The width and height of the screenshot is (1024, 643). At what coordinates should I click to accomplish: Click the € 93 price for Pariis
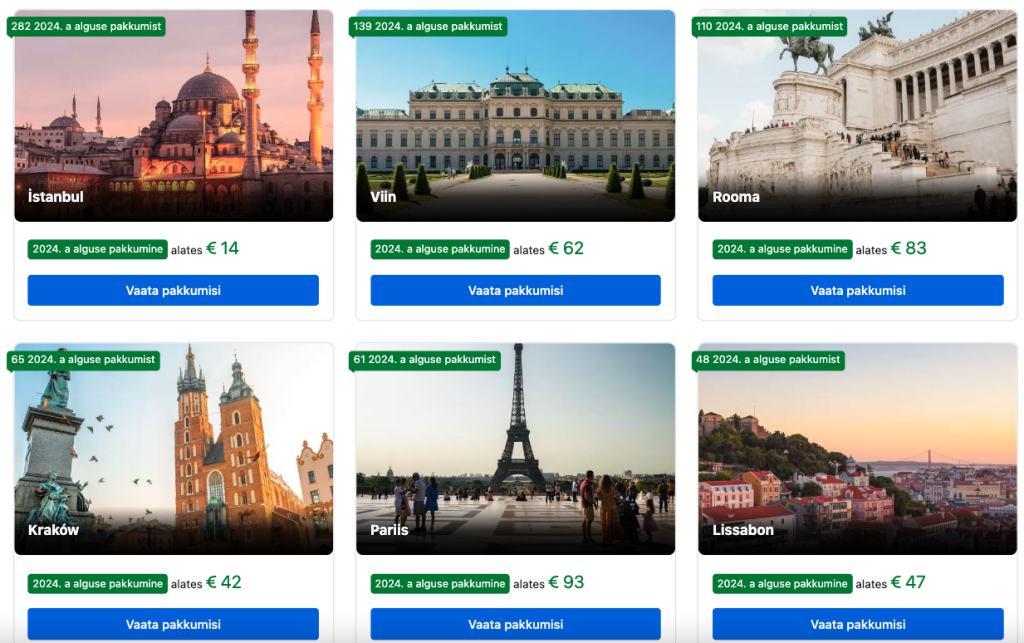(566, 582)
